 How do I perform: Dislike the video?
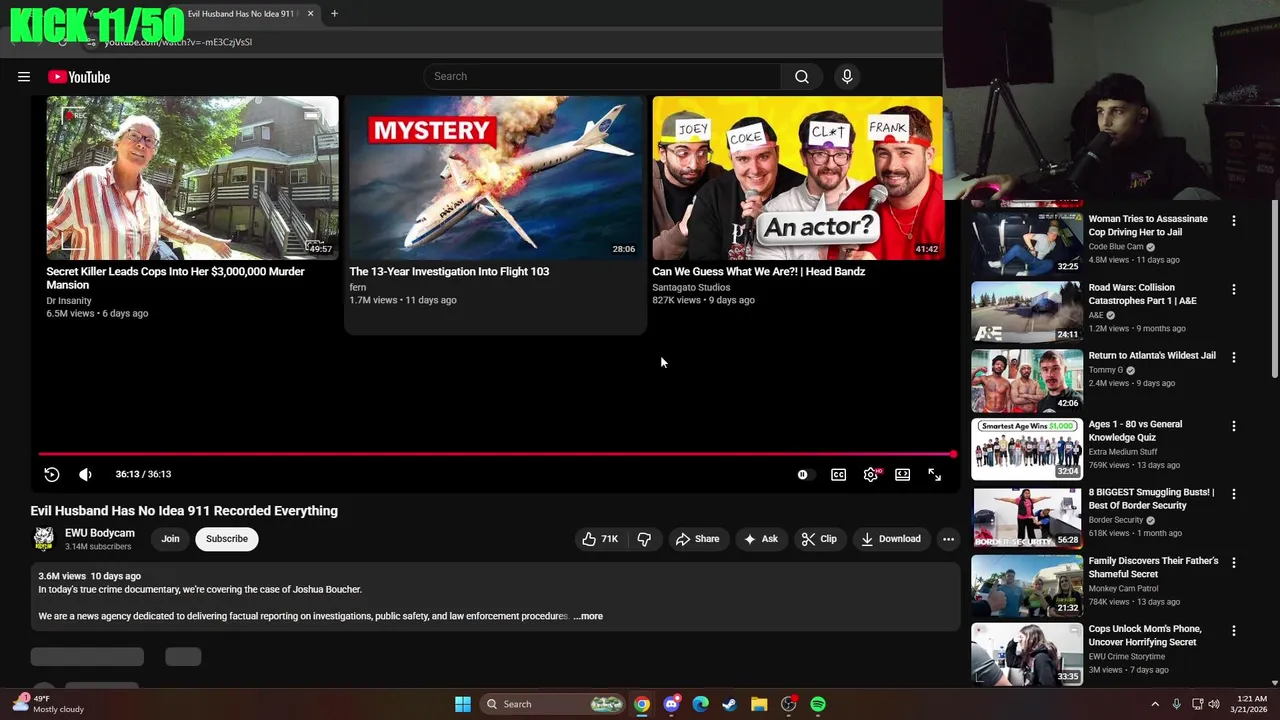pos(644,539)
